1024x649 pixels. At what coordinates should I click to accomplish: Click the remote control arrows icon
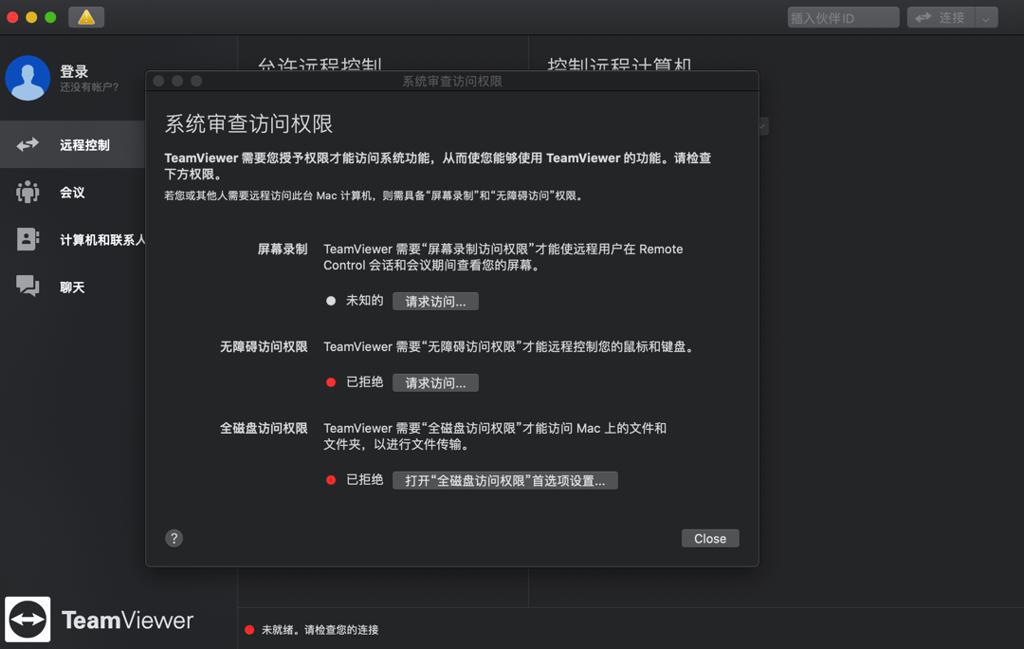[27, 144]
